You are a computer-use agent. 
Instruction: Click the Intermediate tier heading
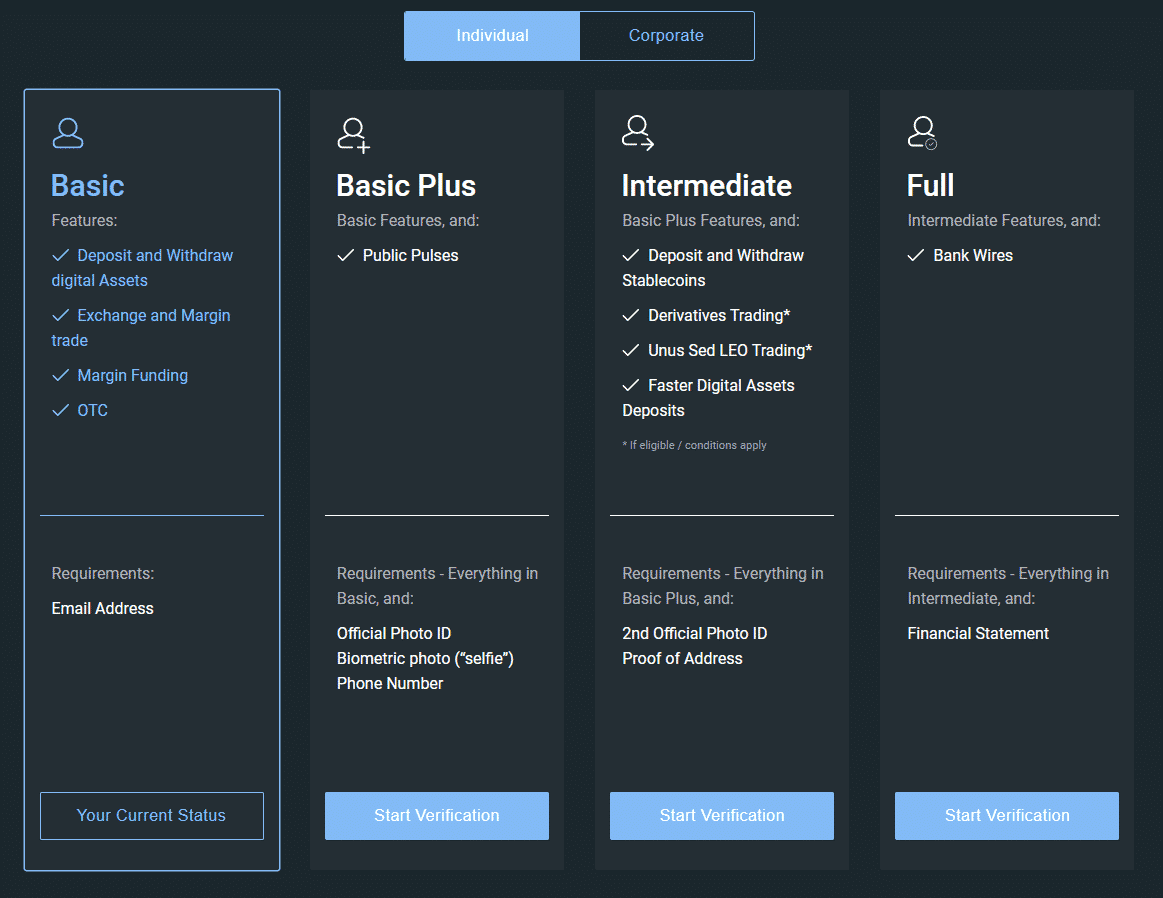(x=707, y=186)
